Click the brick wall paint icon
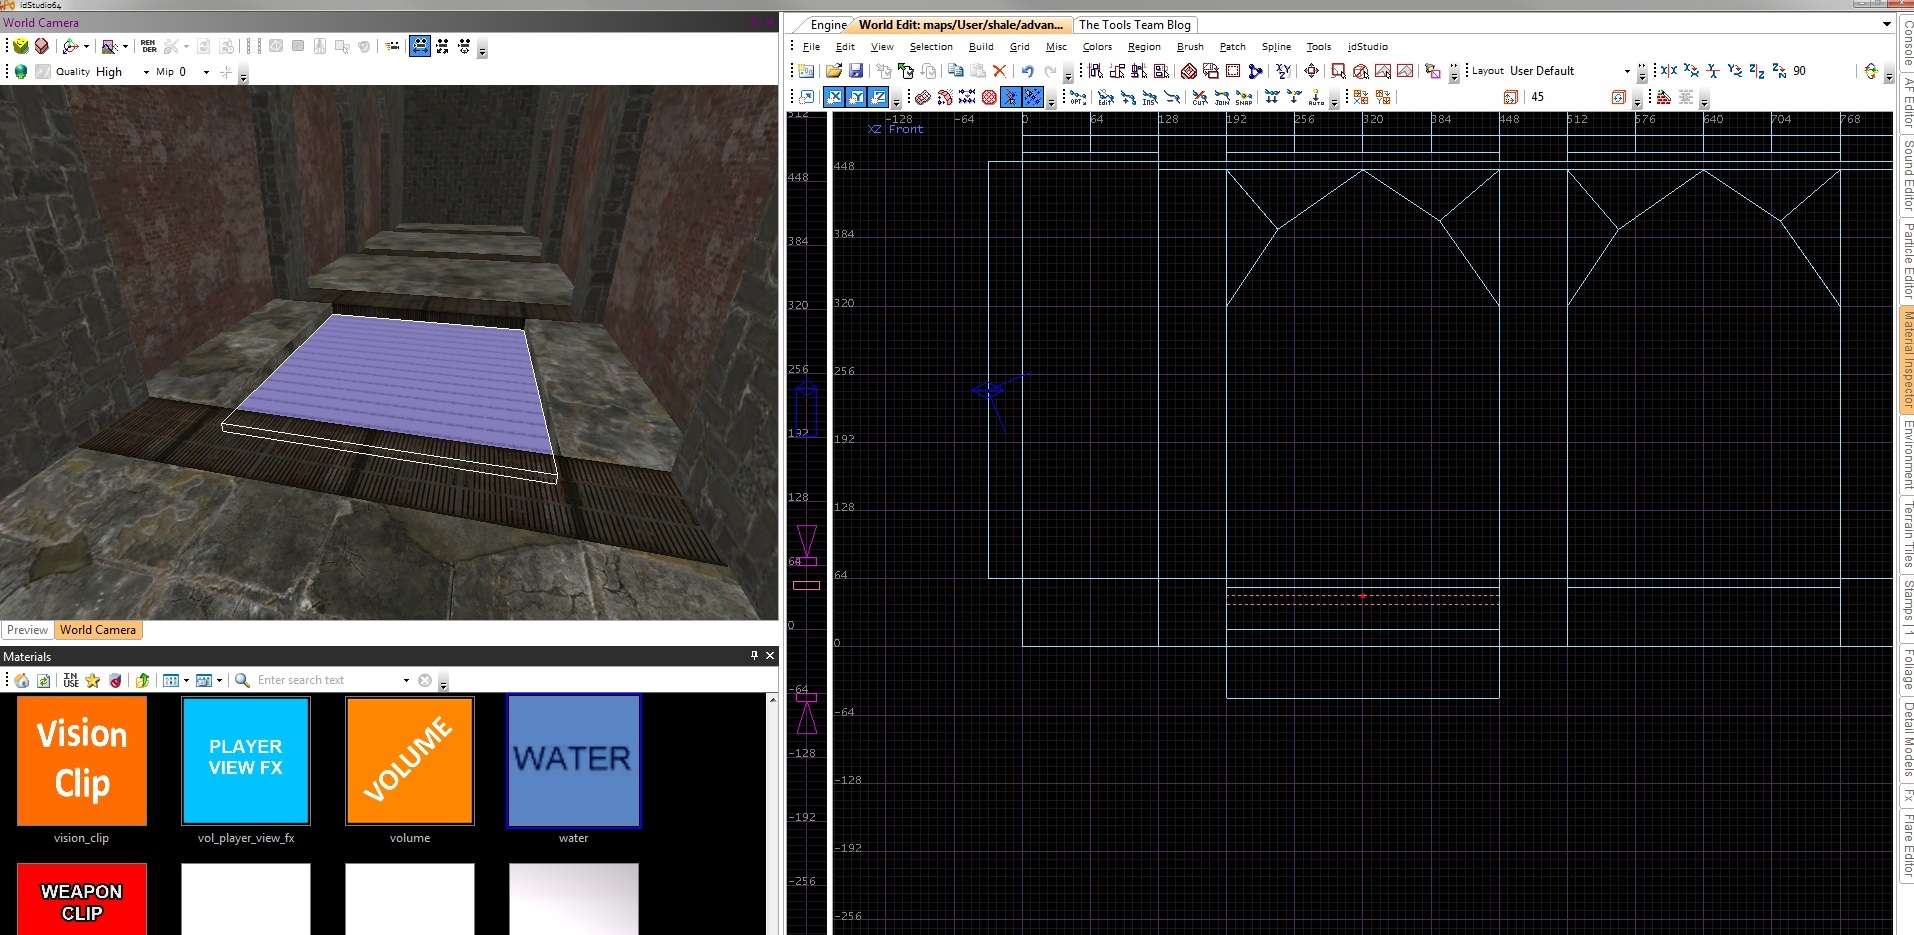The width and height of the screenshot is (1914, 935). (1664, 97)
